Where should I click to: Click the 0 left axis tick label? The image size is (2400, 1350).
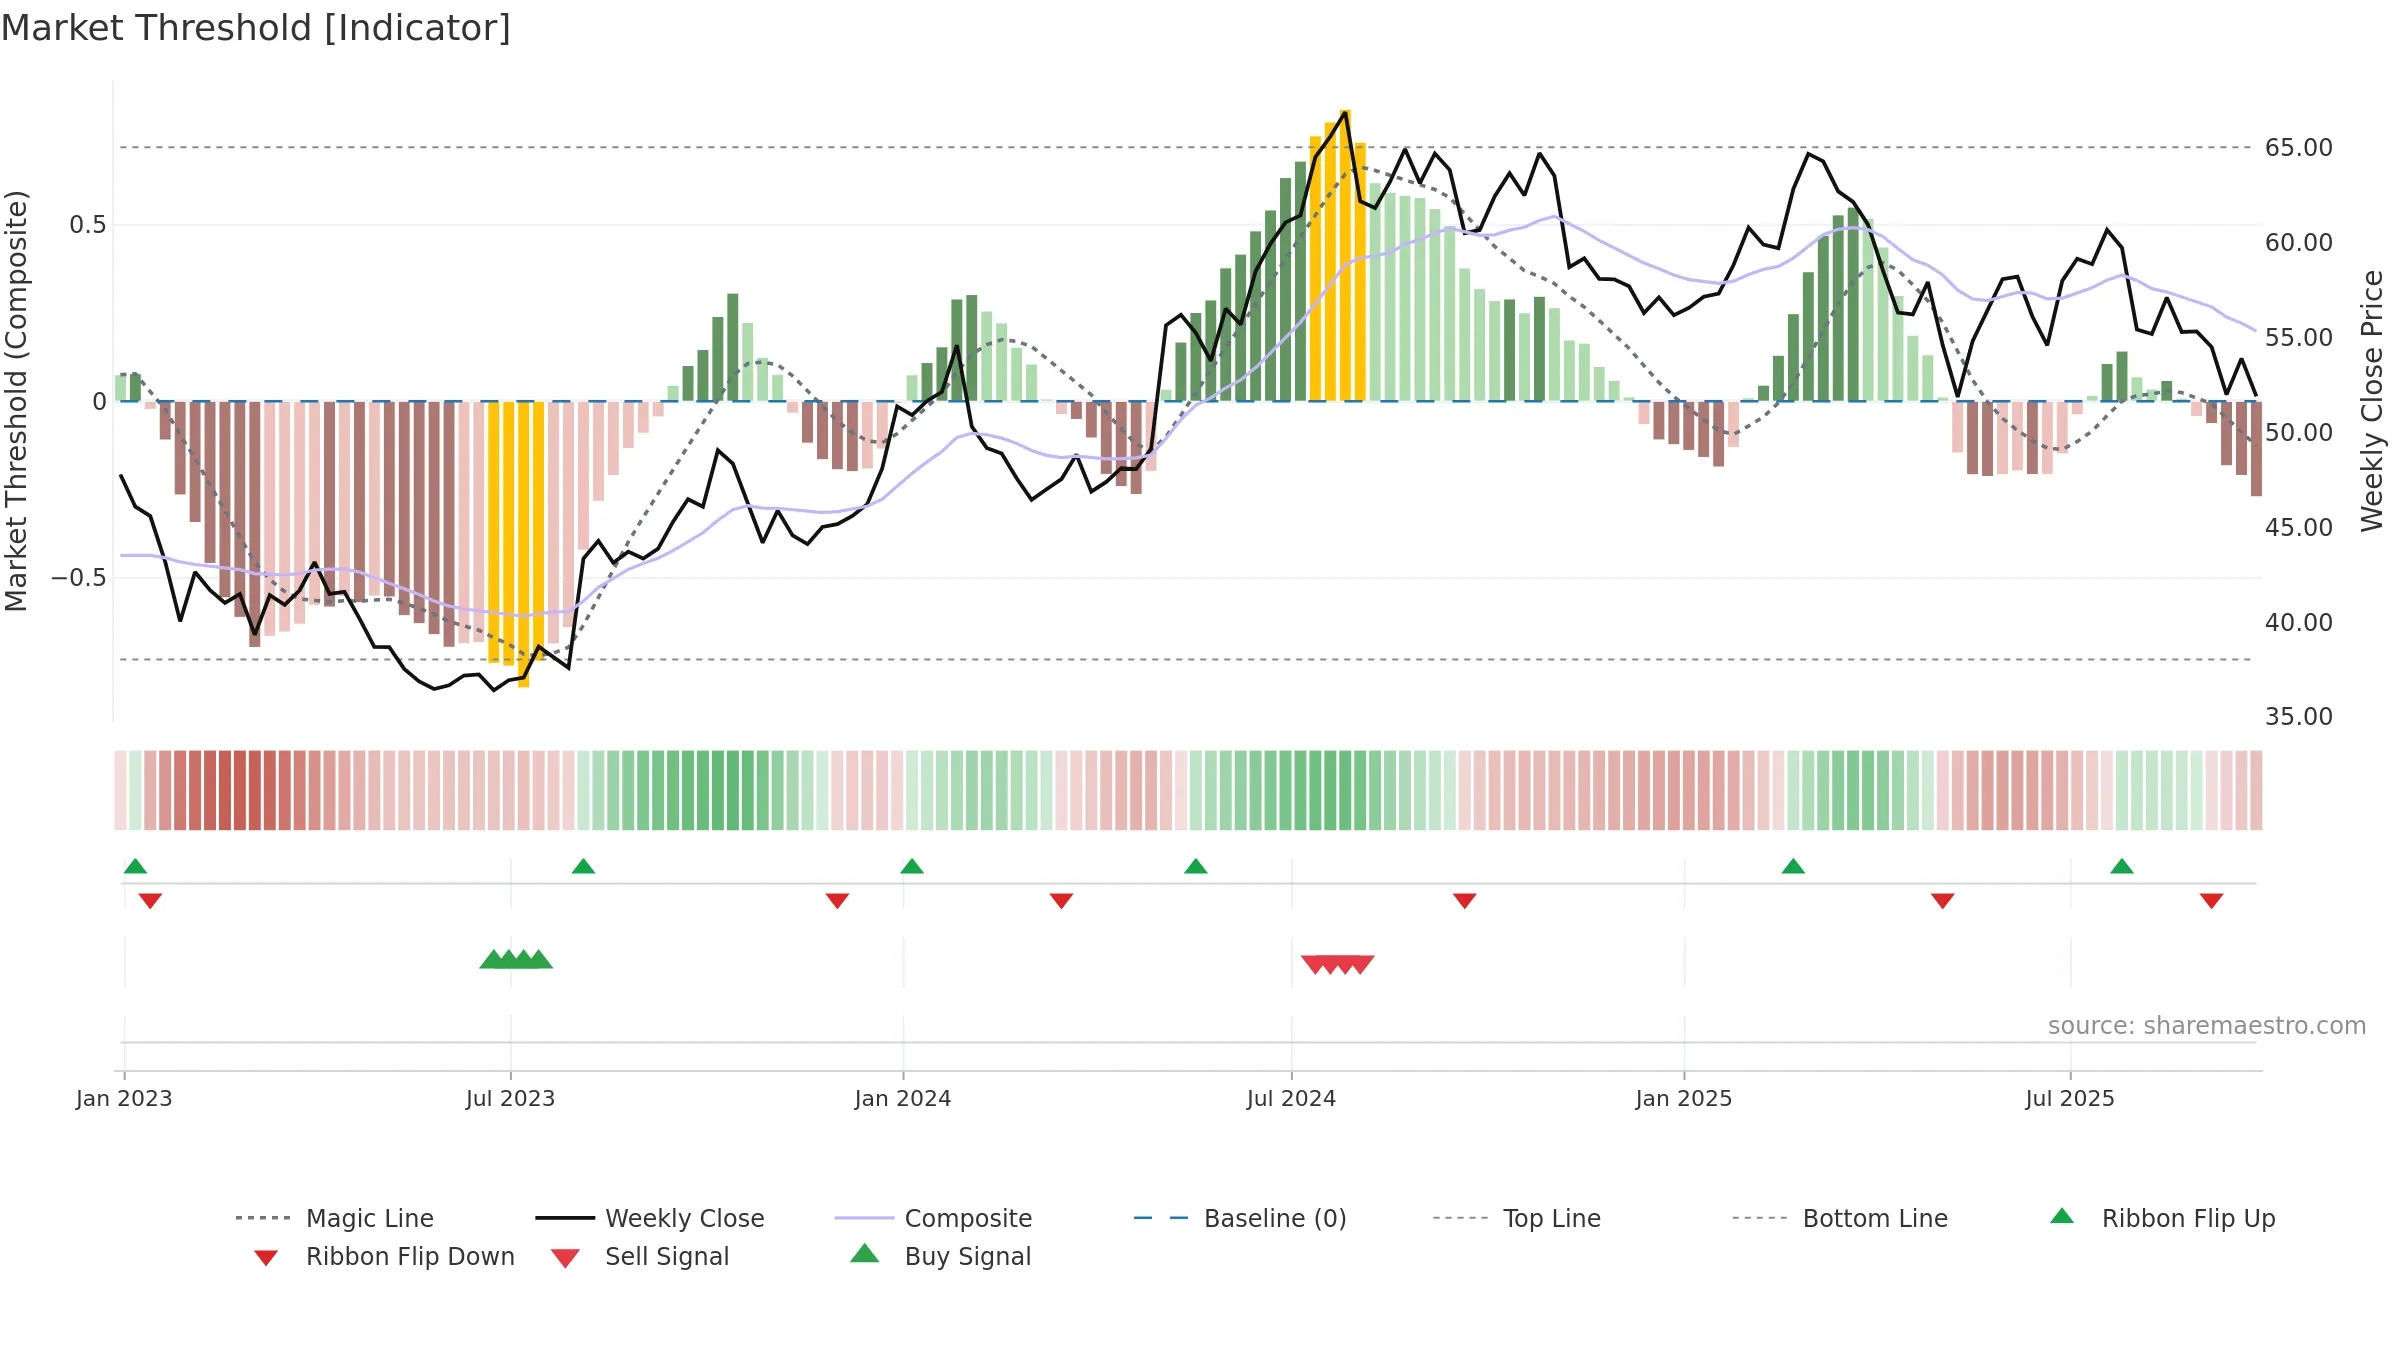click(99, 402)
